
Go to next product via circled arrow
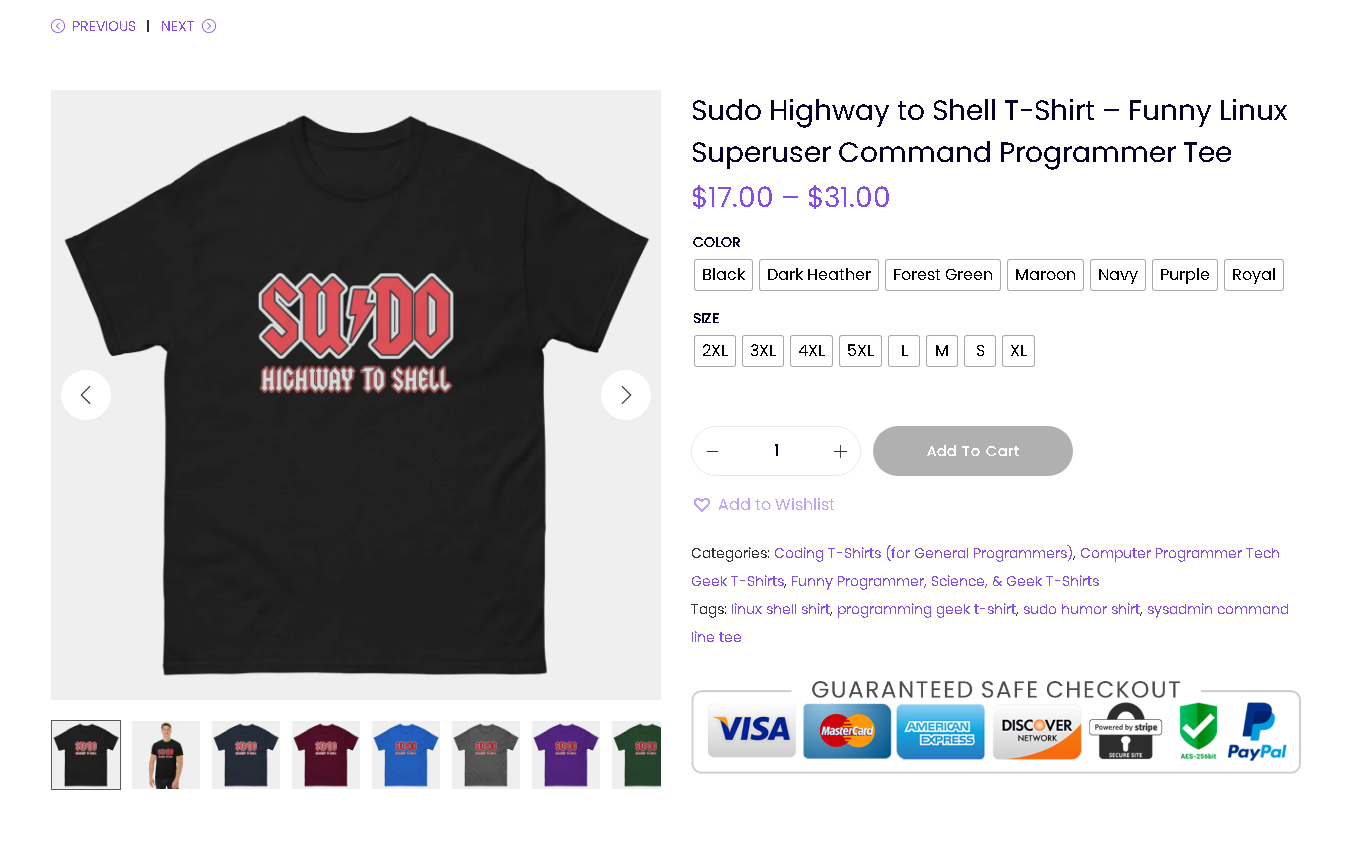209,26
